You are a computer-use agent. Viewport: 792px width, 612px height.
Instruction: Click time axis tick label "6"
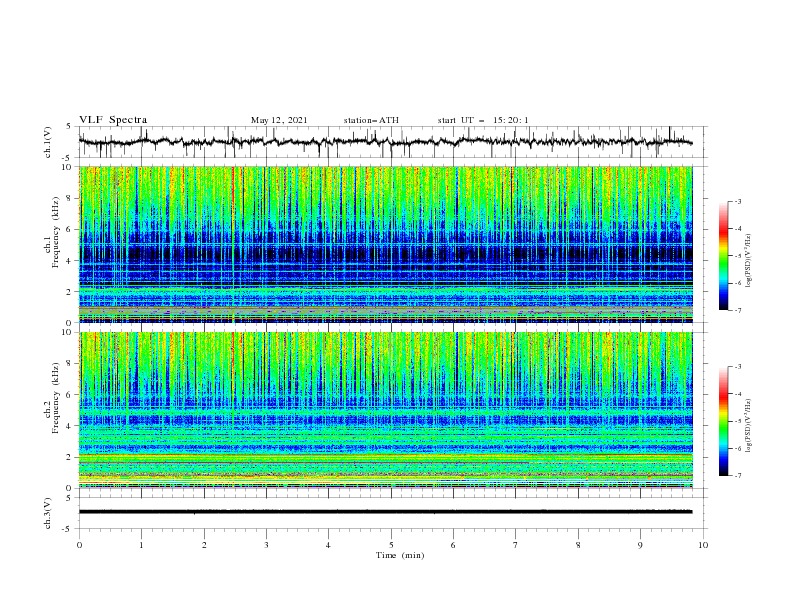point(453,545)
